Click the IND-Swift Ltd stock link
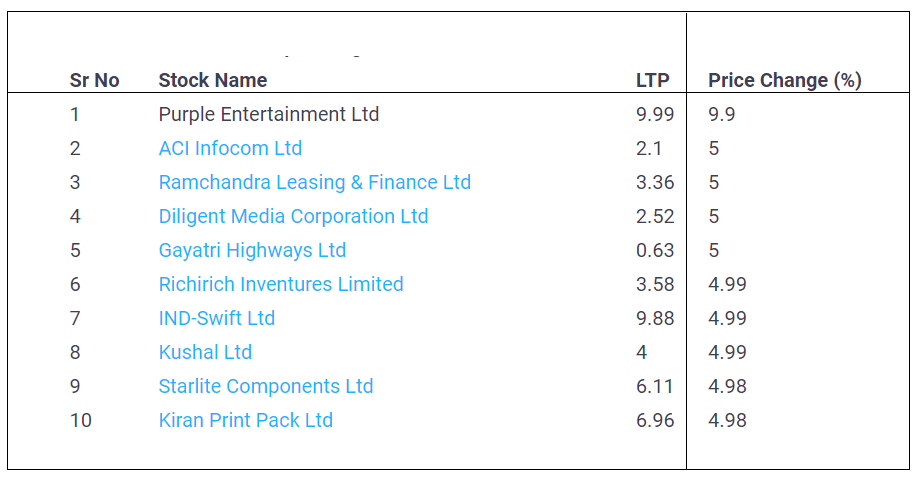The height and width of the screenshot is (478, 919). pyautogui.click(x=216, y=318)
